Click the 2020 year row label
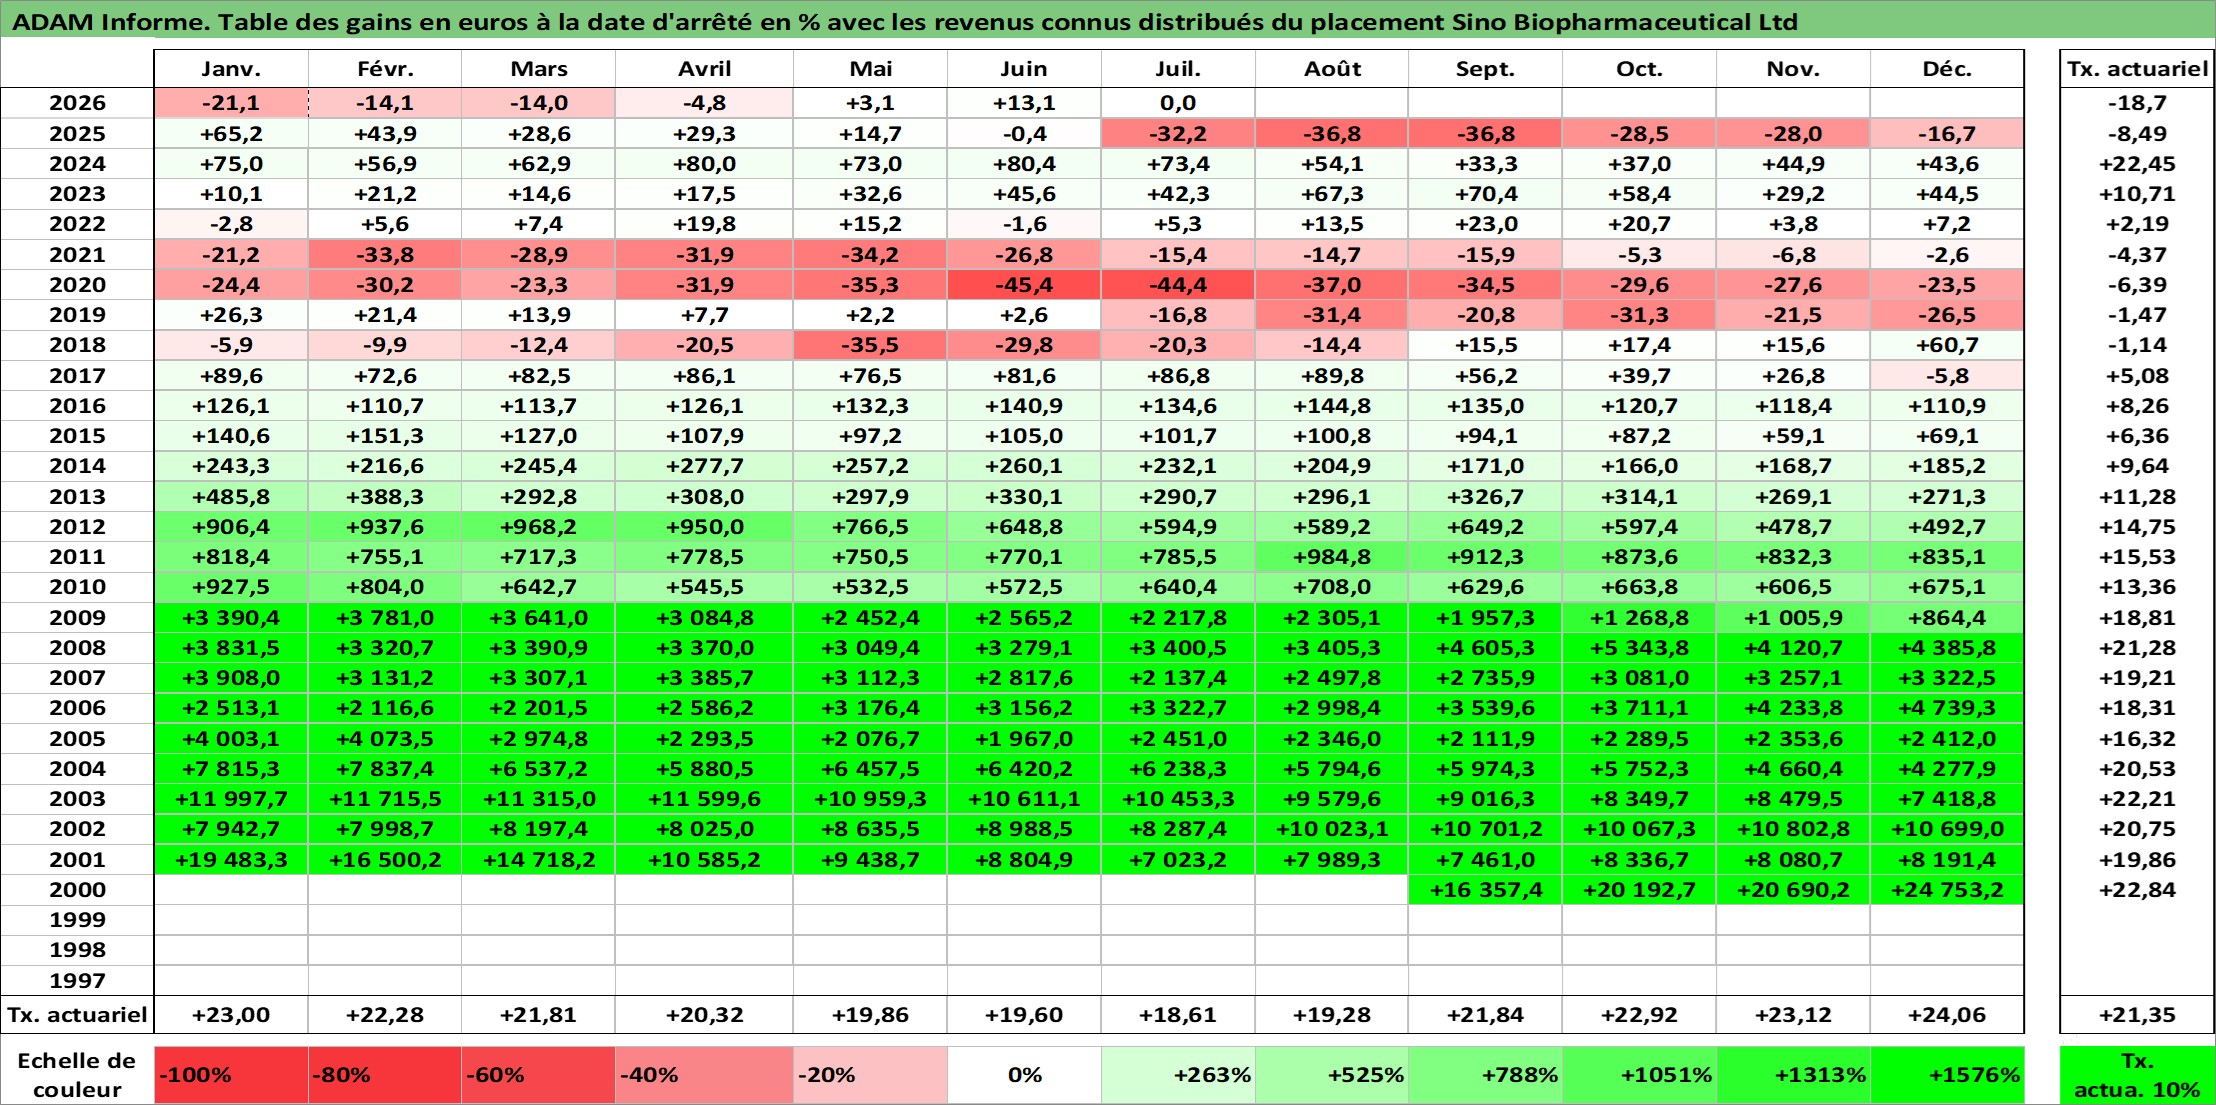 [77, 285]
